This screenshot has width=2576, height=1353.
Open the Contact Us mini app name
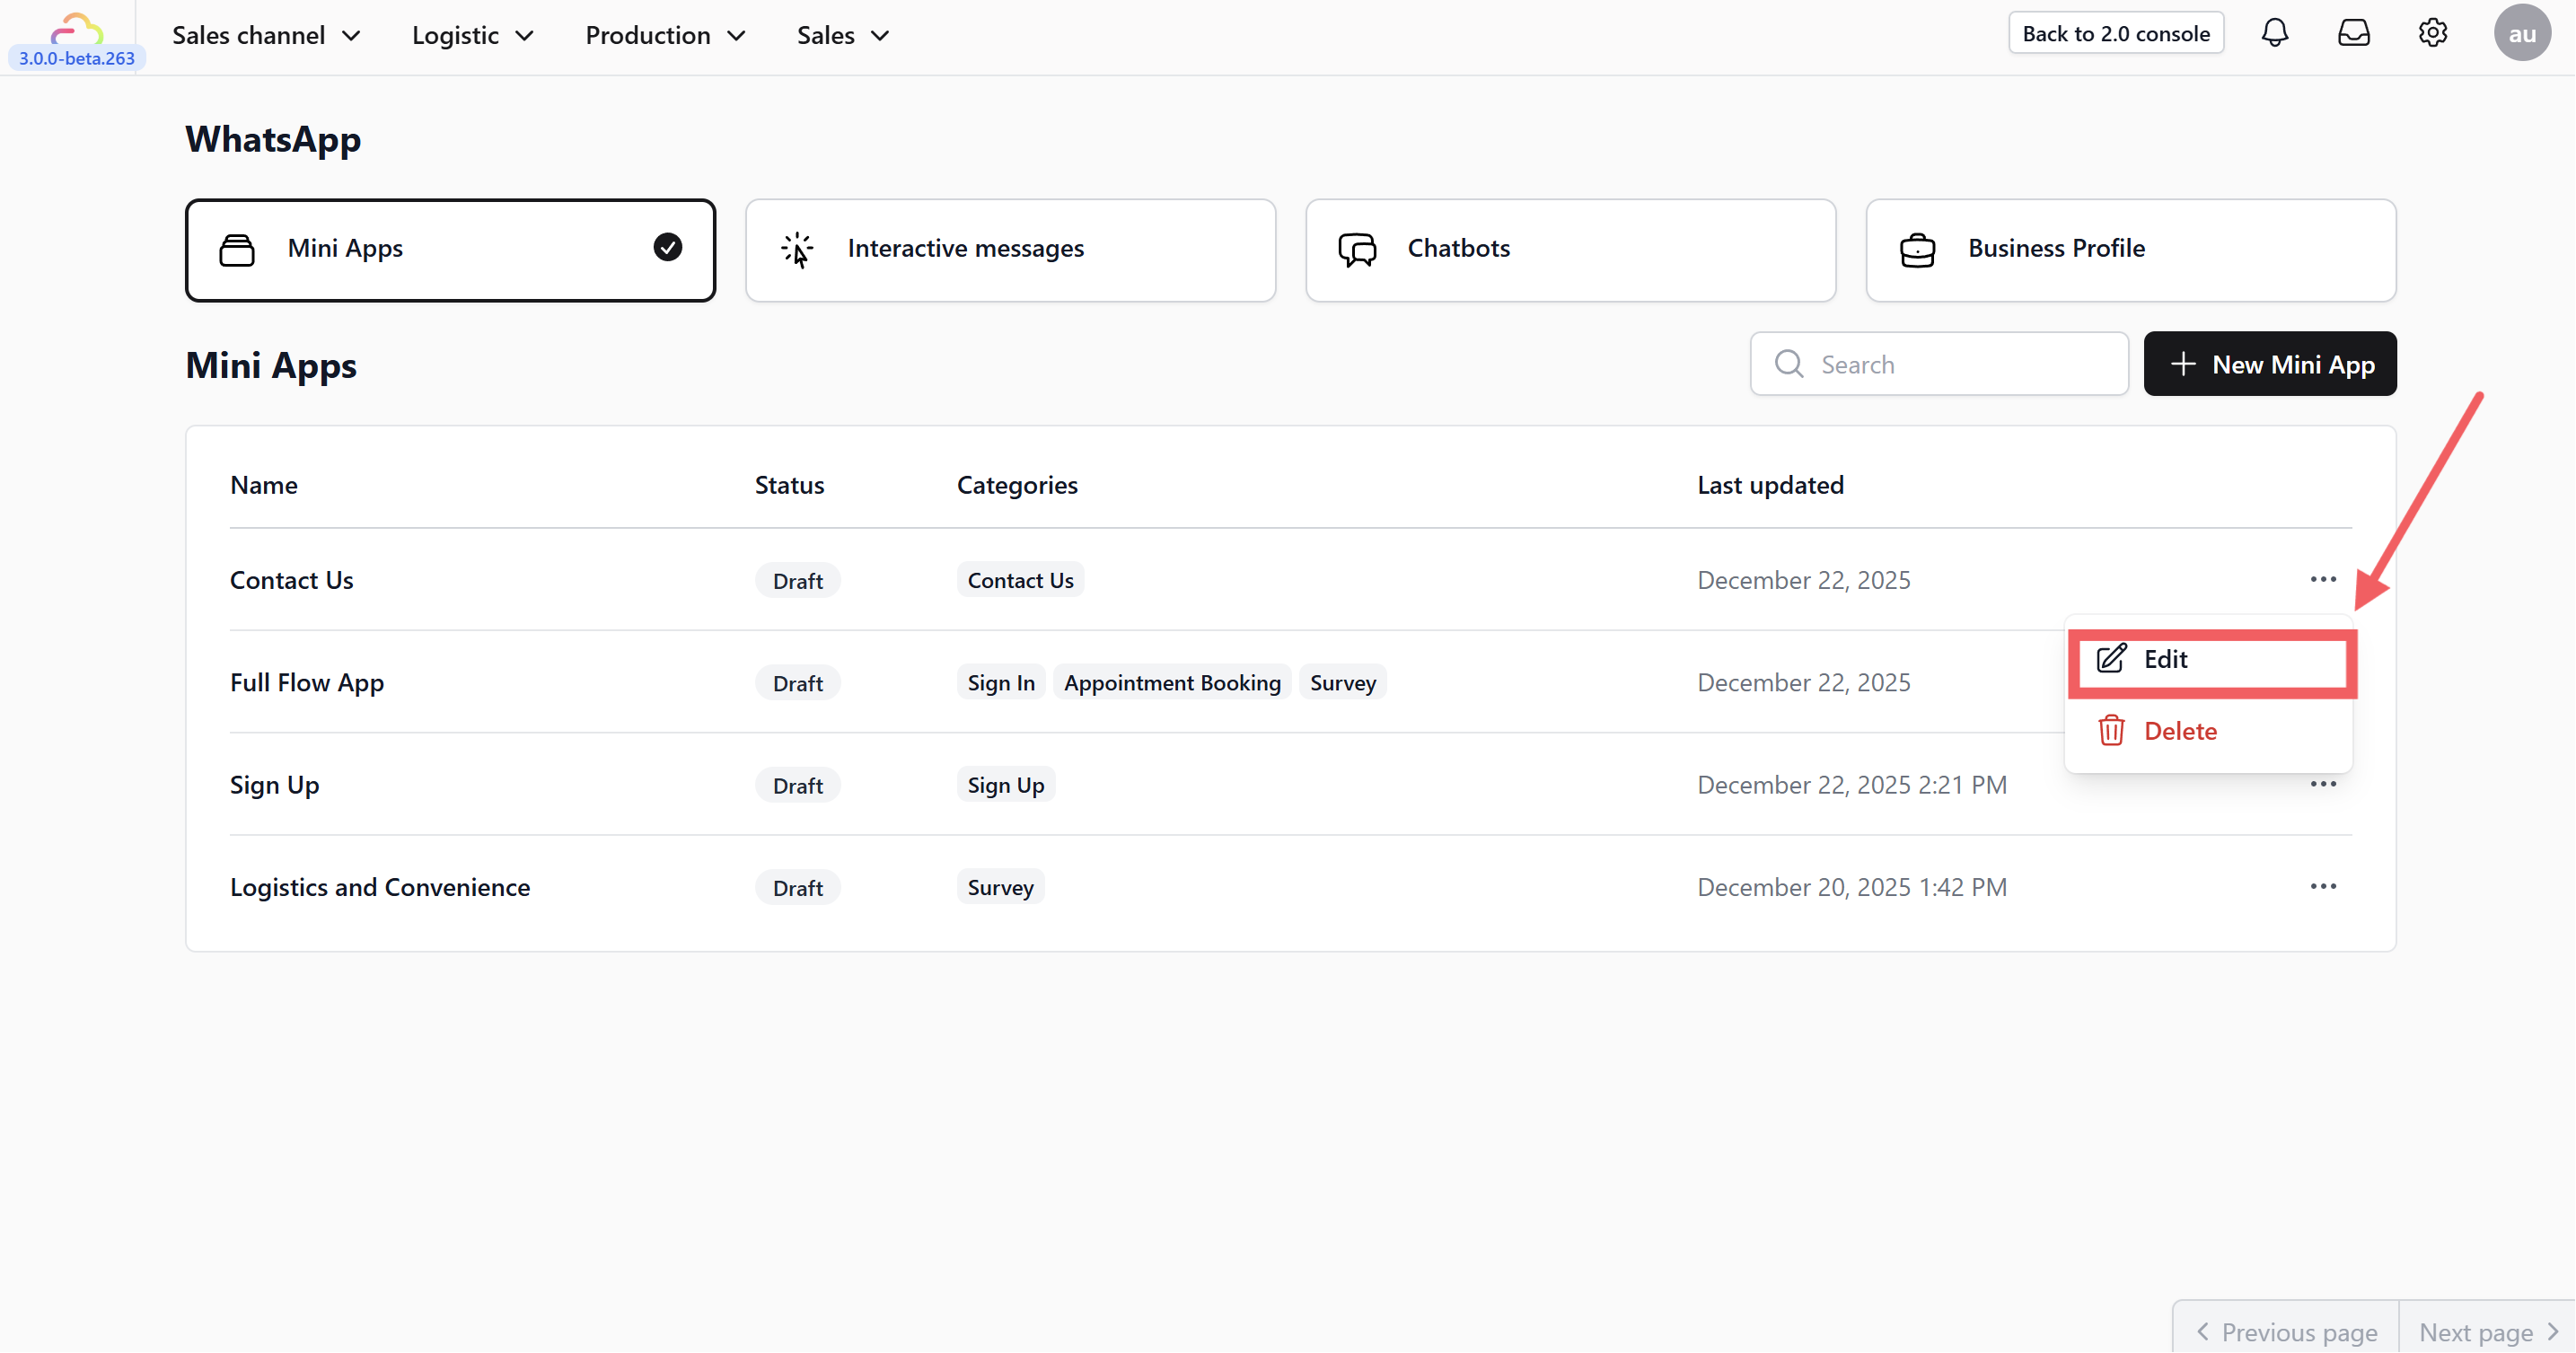pos(291,580)
